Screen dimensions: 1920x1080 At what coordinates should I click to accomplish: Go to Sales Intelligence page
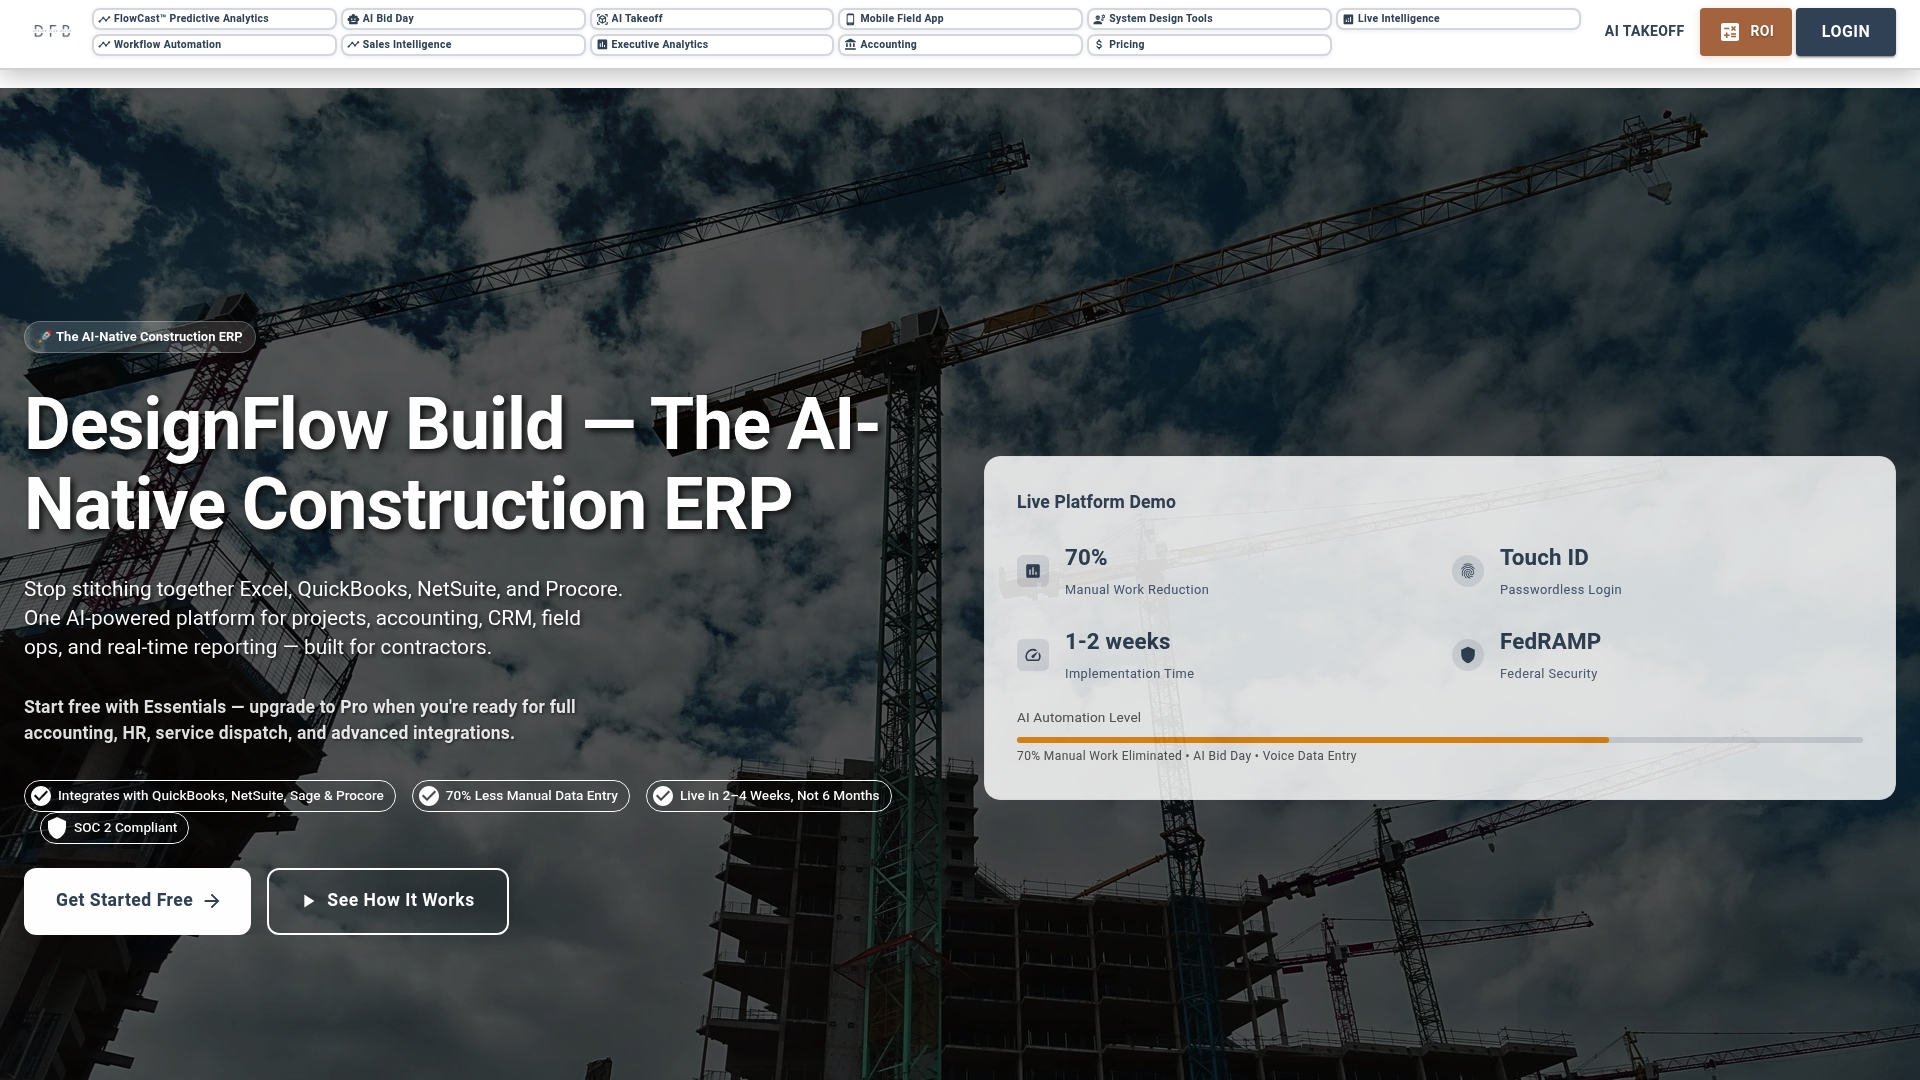click(x=463, y=45)
